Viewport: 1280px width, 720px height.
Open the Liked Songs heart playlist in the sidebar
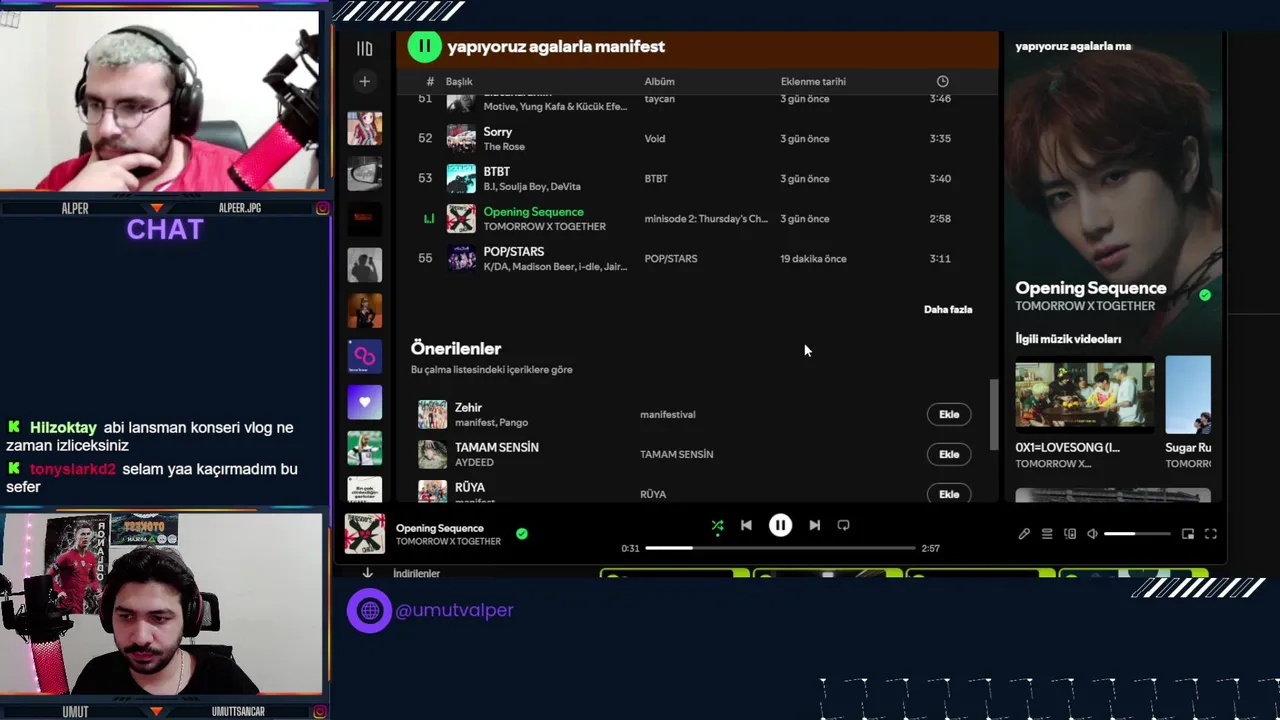click(364, 402)
